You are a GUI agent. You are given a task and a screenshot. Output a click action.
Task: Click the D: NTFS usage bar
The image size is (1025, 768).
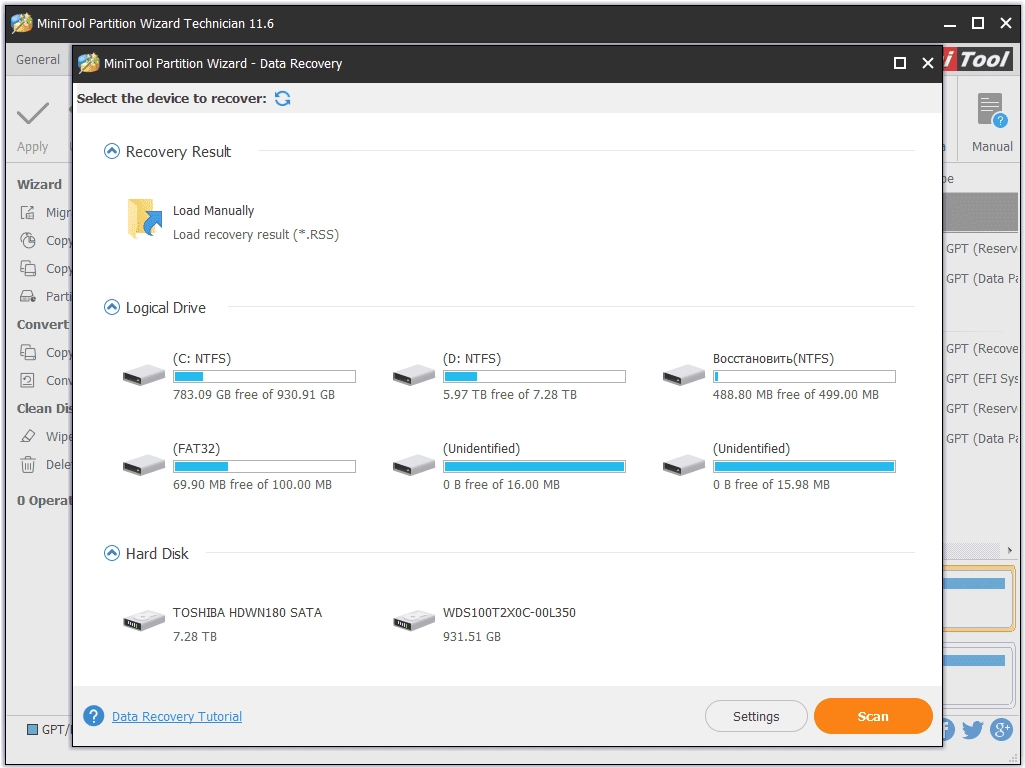(x=534, y=376)
